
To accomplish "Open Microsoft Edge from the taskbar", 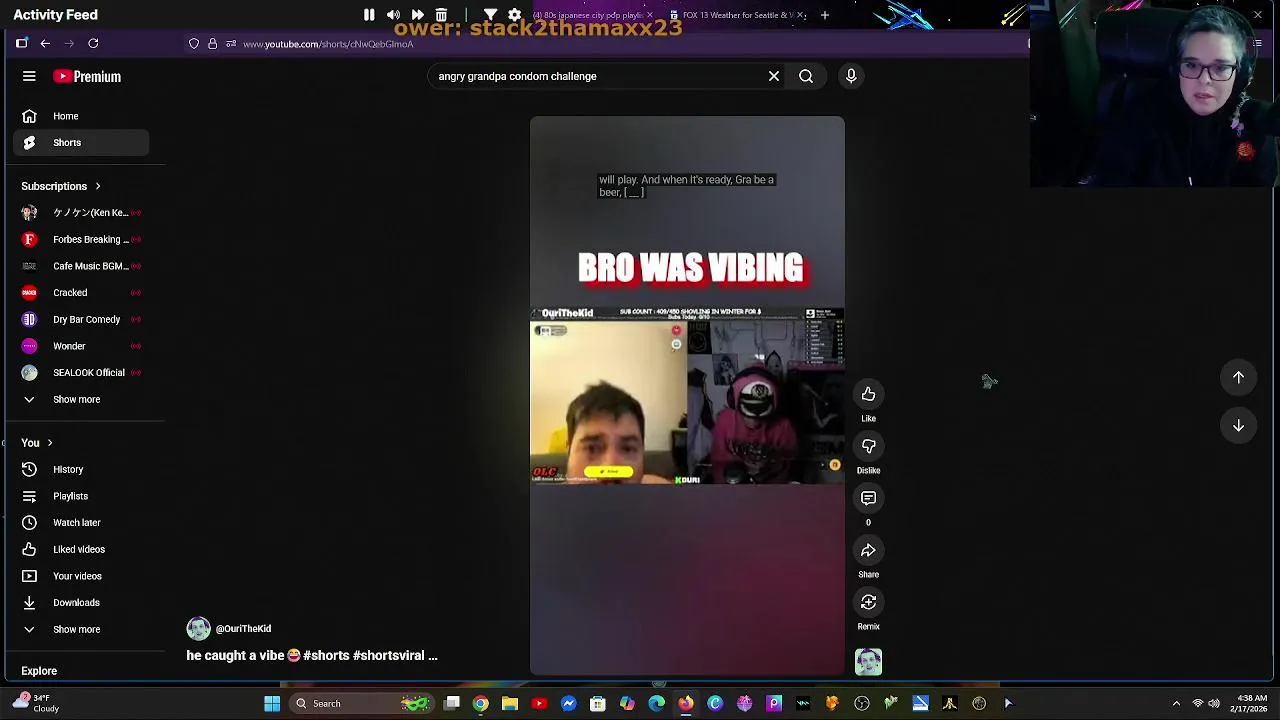I will click(657, 703).
